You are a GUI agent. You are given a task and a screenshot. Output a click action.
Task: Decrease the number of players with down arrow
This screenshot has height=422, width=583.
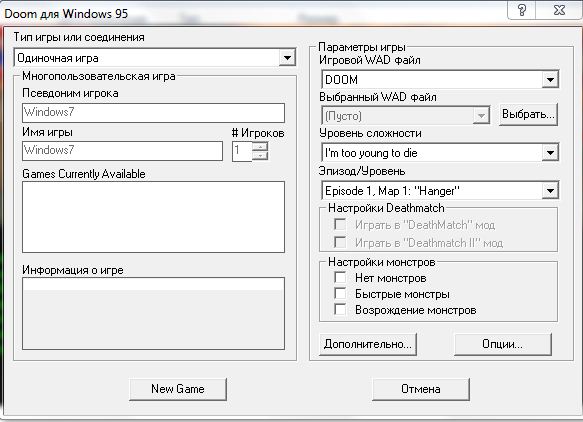pos(260,156)
